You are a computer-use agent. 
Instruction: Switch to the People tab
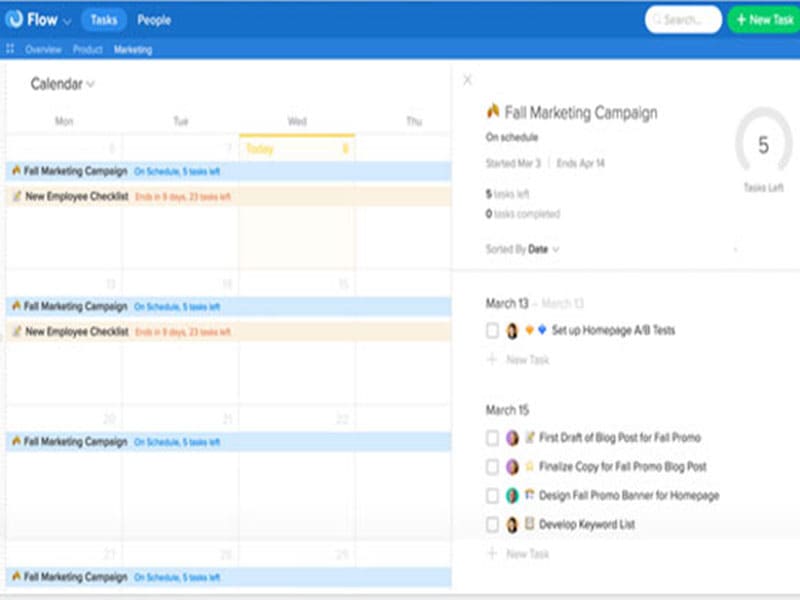pyautogui.click(x=152, y=19)
